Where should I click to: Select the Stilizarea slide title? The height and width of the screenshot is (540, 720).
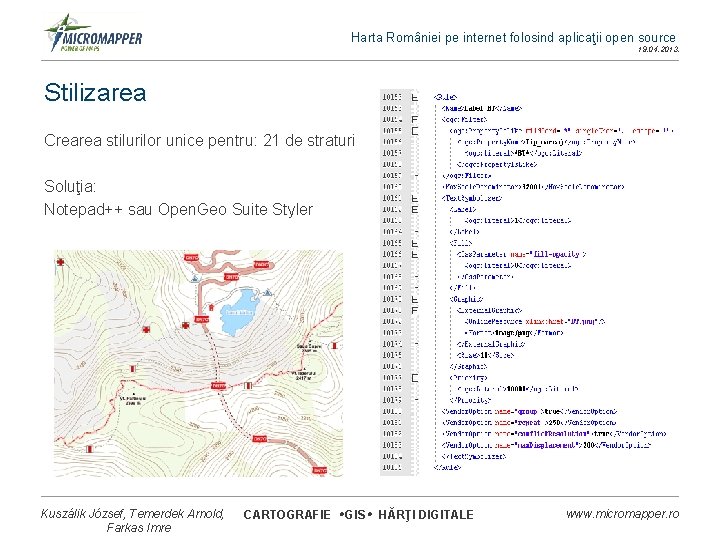[x=95, y=92]
